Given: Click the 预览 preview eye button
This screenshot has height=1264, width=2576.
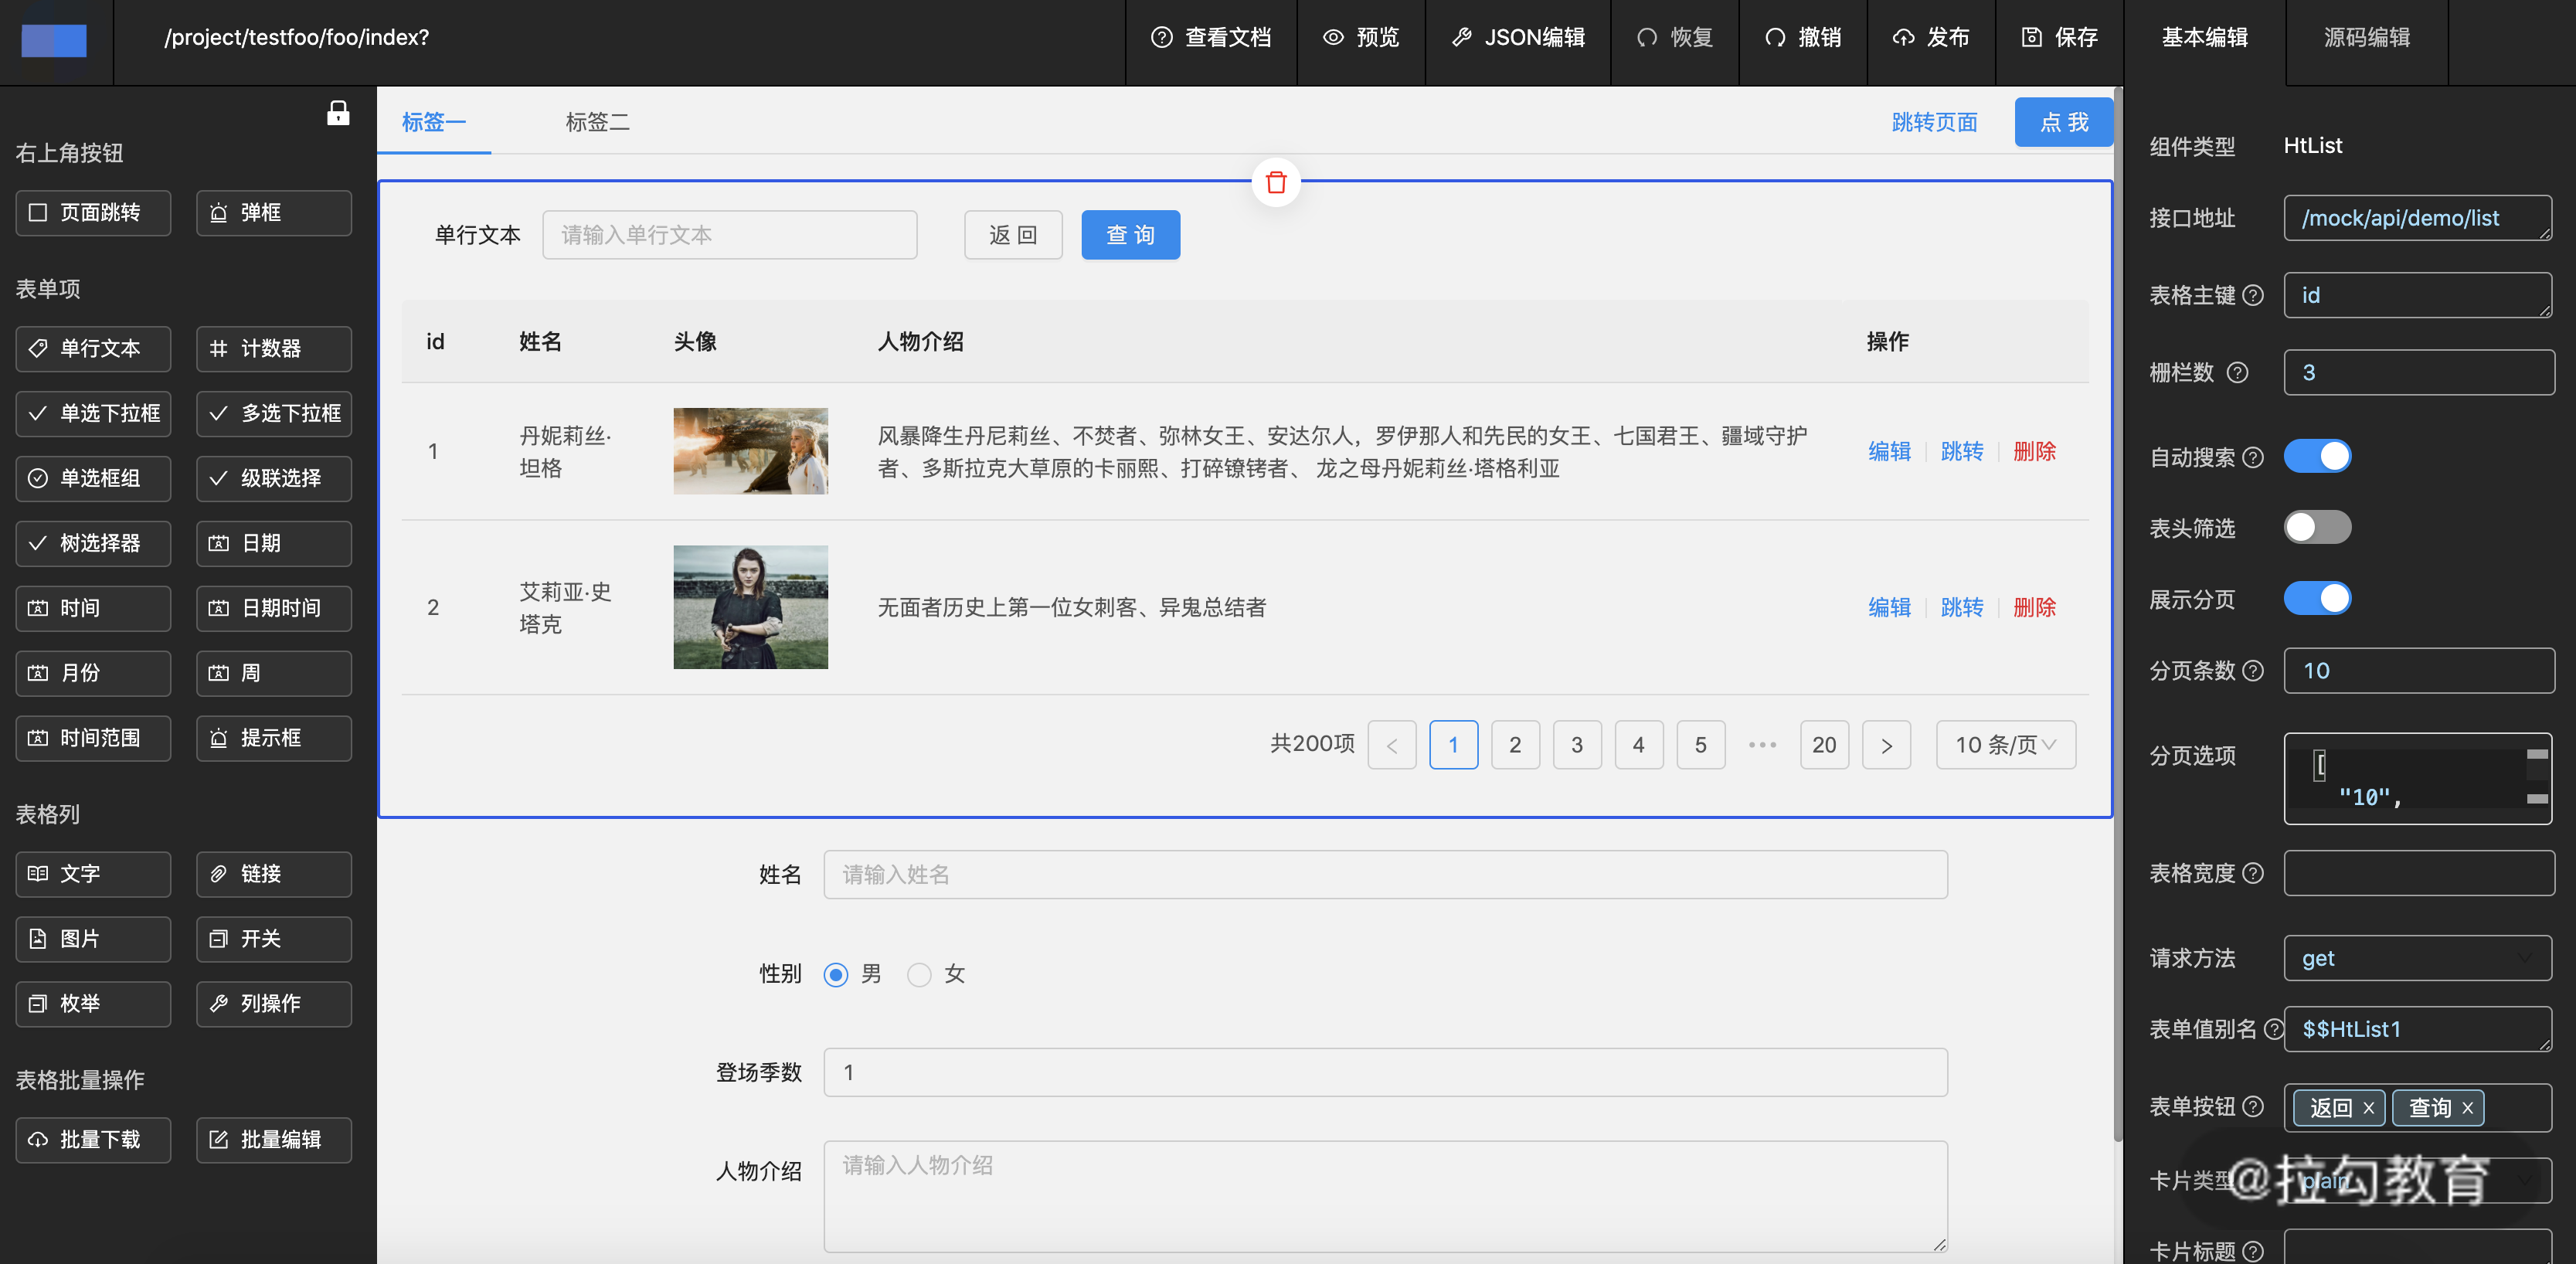Looking at the screenshot, I should tap(1361, 38).
